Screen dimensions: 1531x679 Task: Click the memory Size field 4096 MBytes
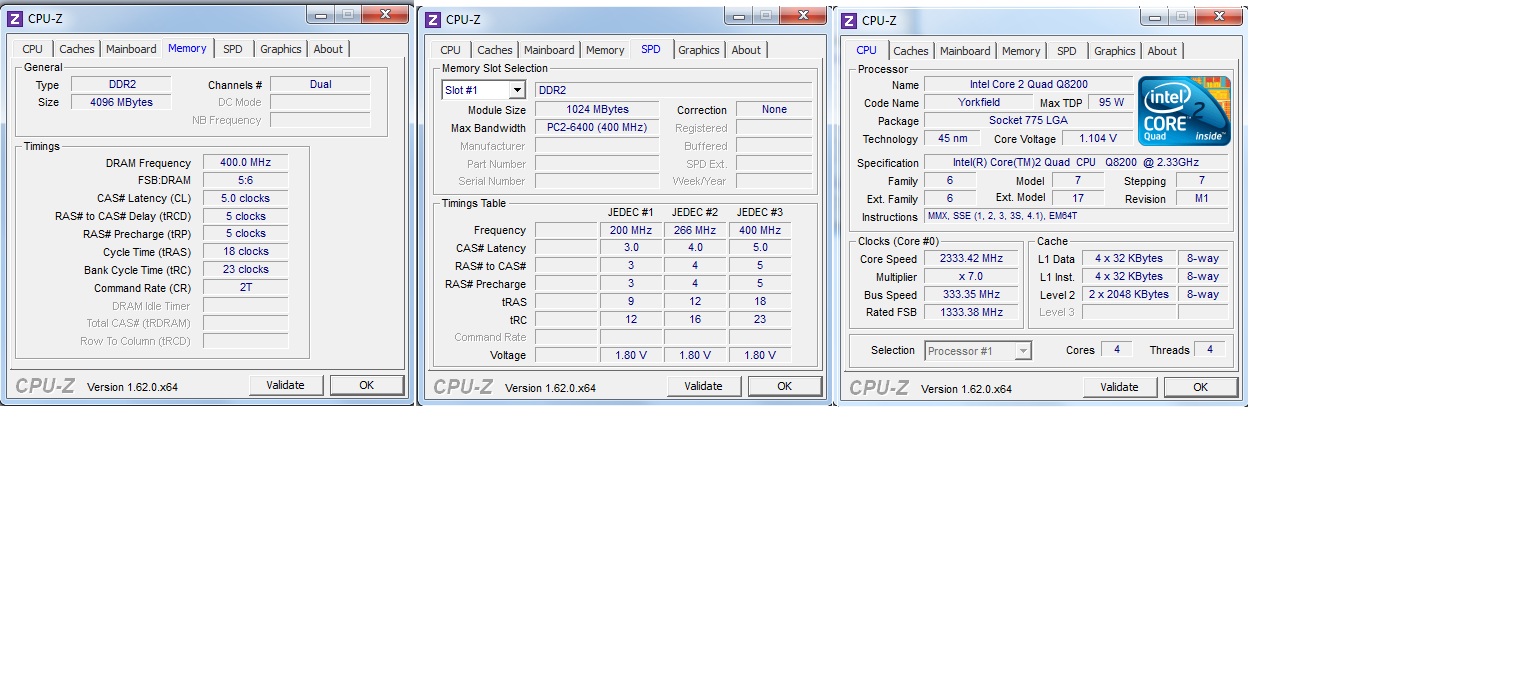[121, 102]
